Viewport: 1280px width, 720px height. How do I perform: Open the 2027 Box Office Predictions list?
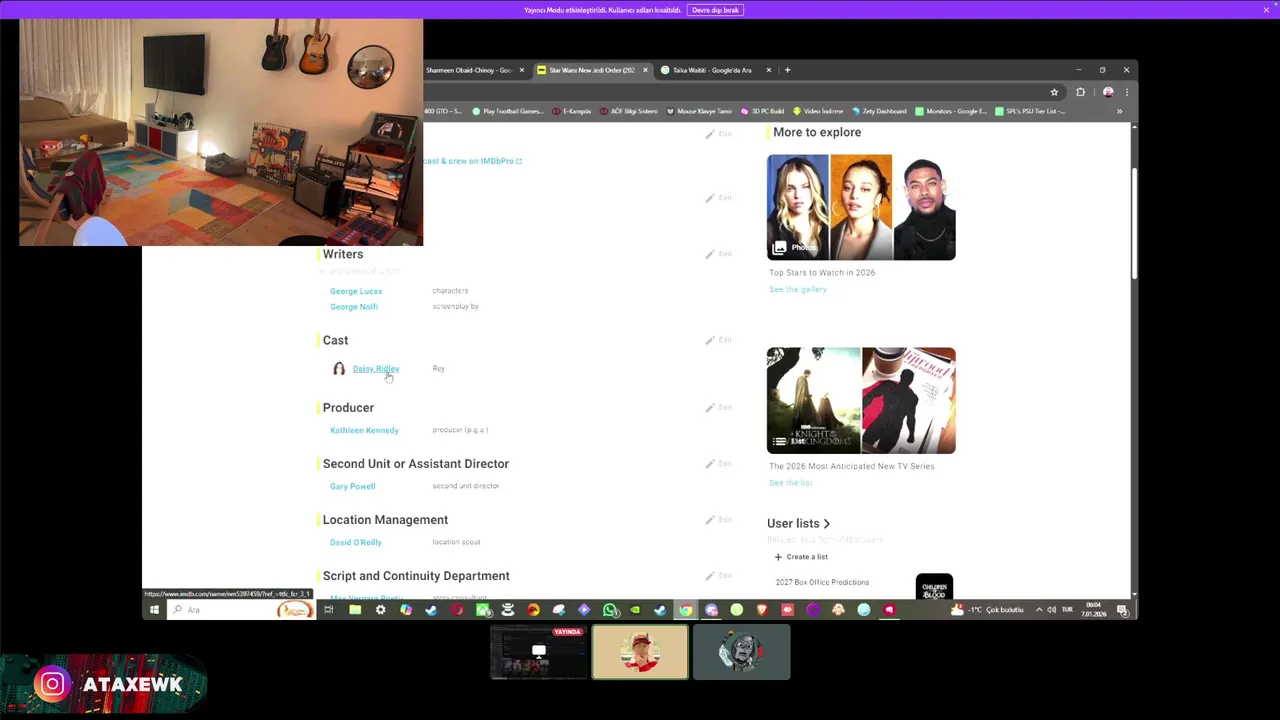pyautogui.click(x=822, y=582)
